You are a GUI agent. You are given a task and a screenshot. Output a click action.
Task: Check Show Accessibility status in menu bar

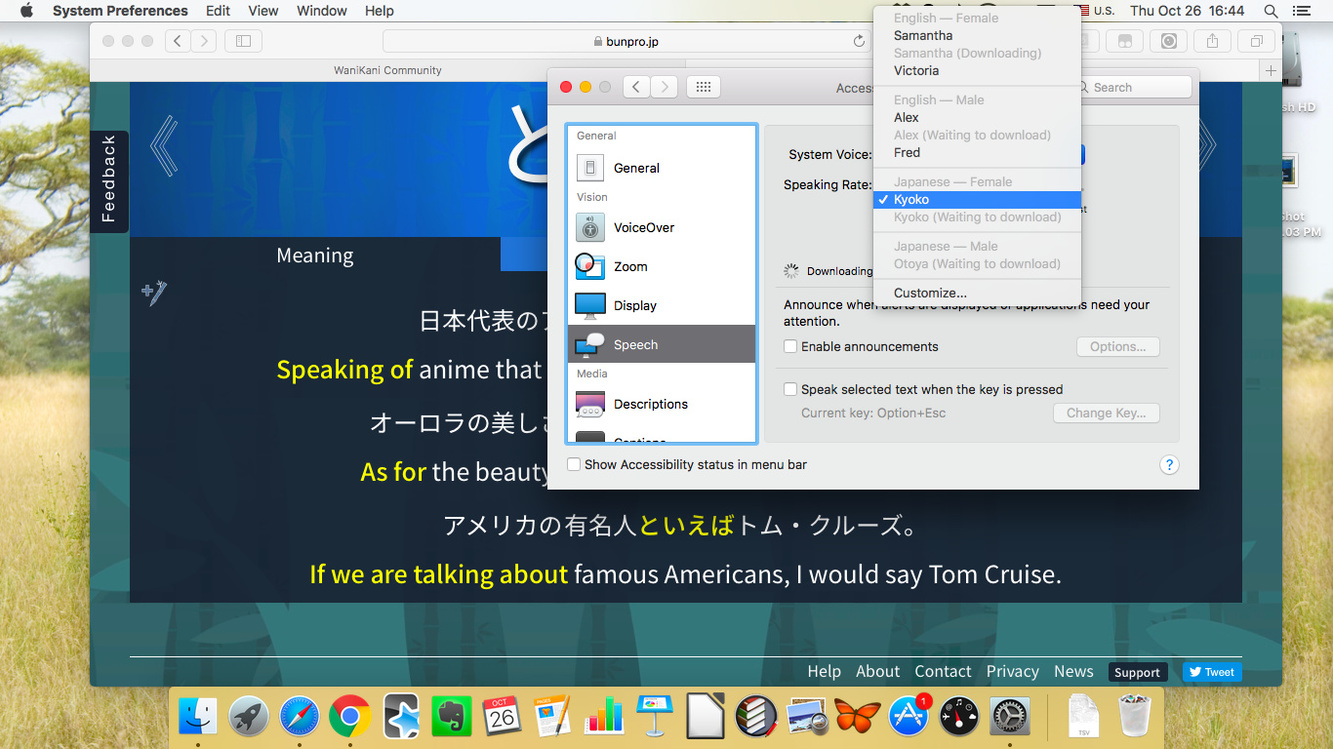point(573,465)
